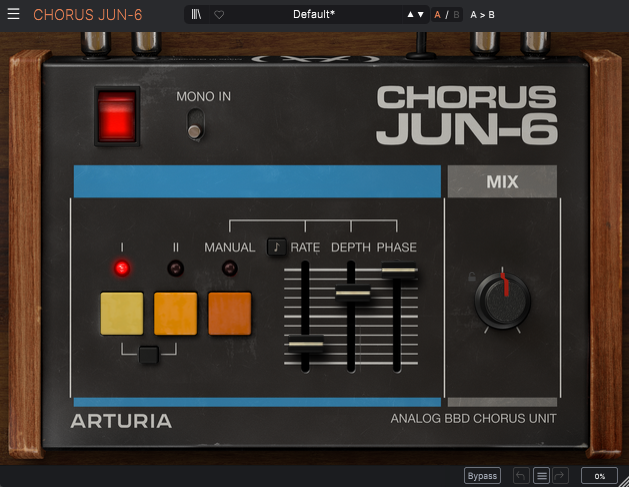Click the PHASE slider handle
The width and height of the screenshot is (629, 487).
(x=399, y=270)
